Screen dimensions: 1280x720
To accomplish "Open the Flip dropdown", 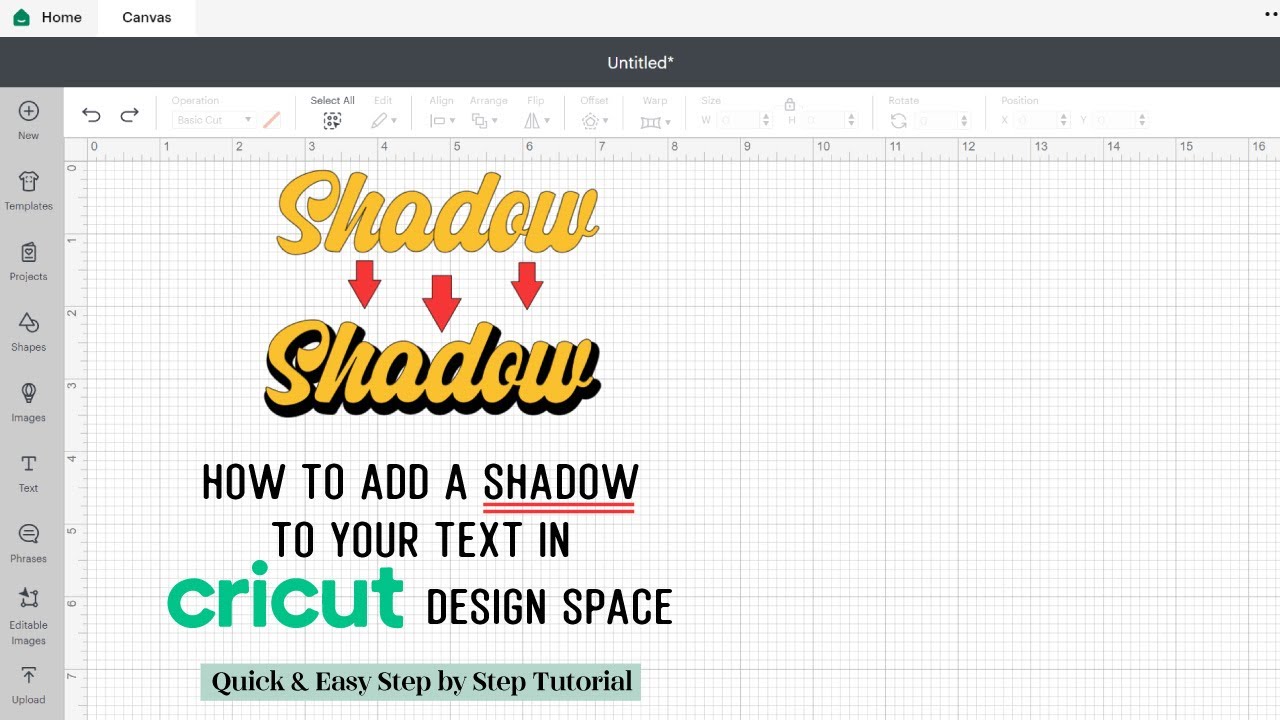I will [537, 120].
